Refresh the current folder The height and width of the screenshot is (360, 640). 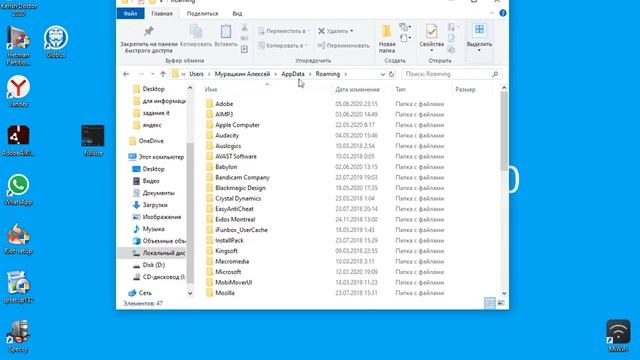[391, 74]
